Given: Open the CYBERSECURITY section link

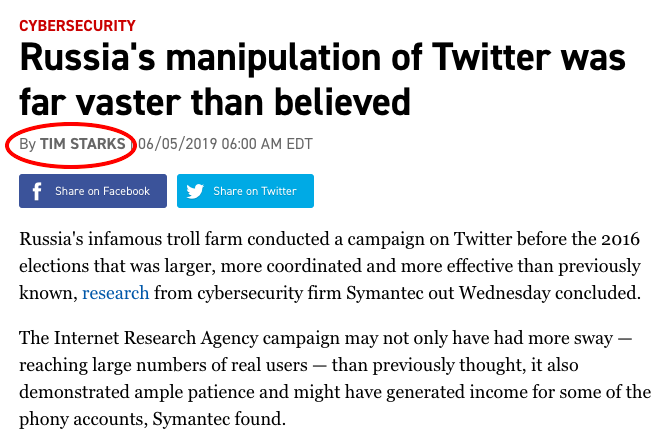Looking at the screenshot, I should coord(77,26).
